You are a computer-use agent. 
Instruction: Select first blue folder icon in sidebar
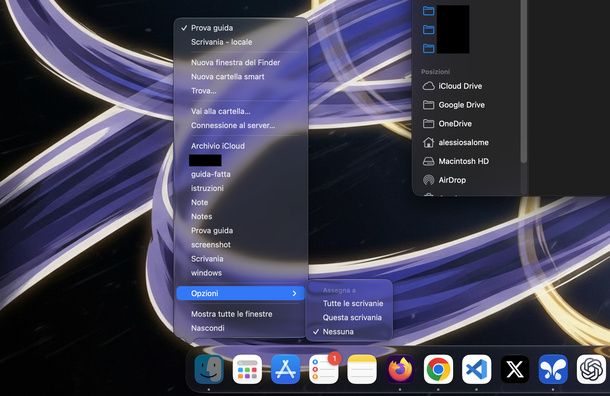[x=428, y=11]
